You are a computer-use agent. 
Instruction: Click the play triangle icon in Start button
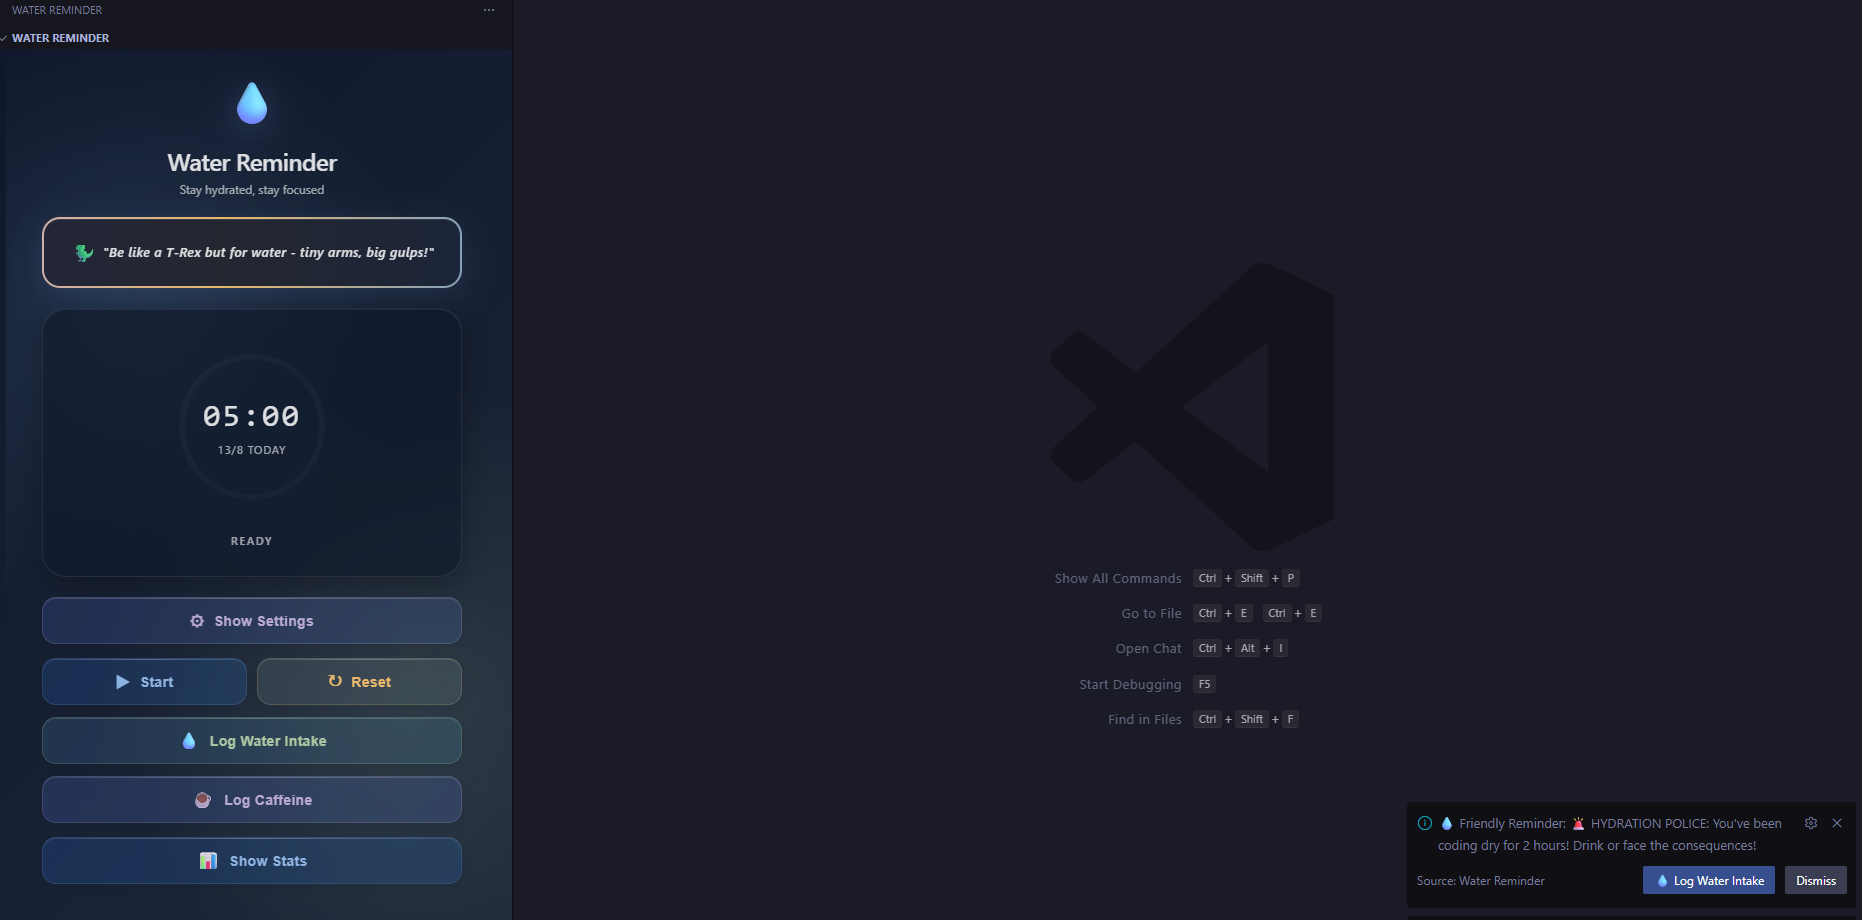pos(123,682)
